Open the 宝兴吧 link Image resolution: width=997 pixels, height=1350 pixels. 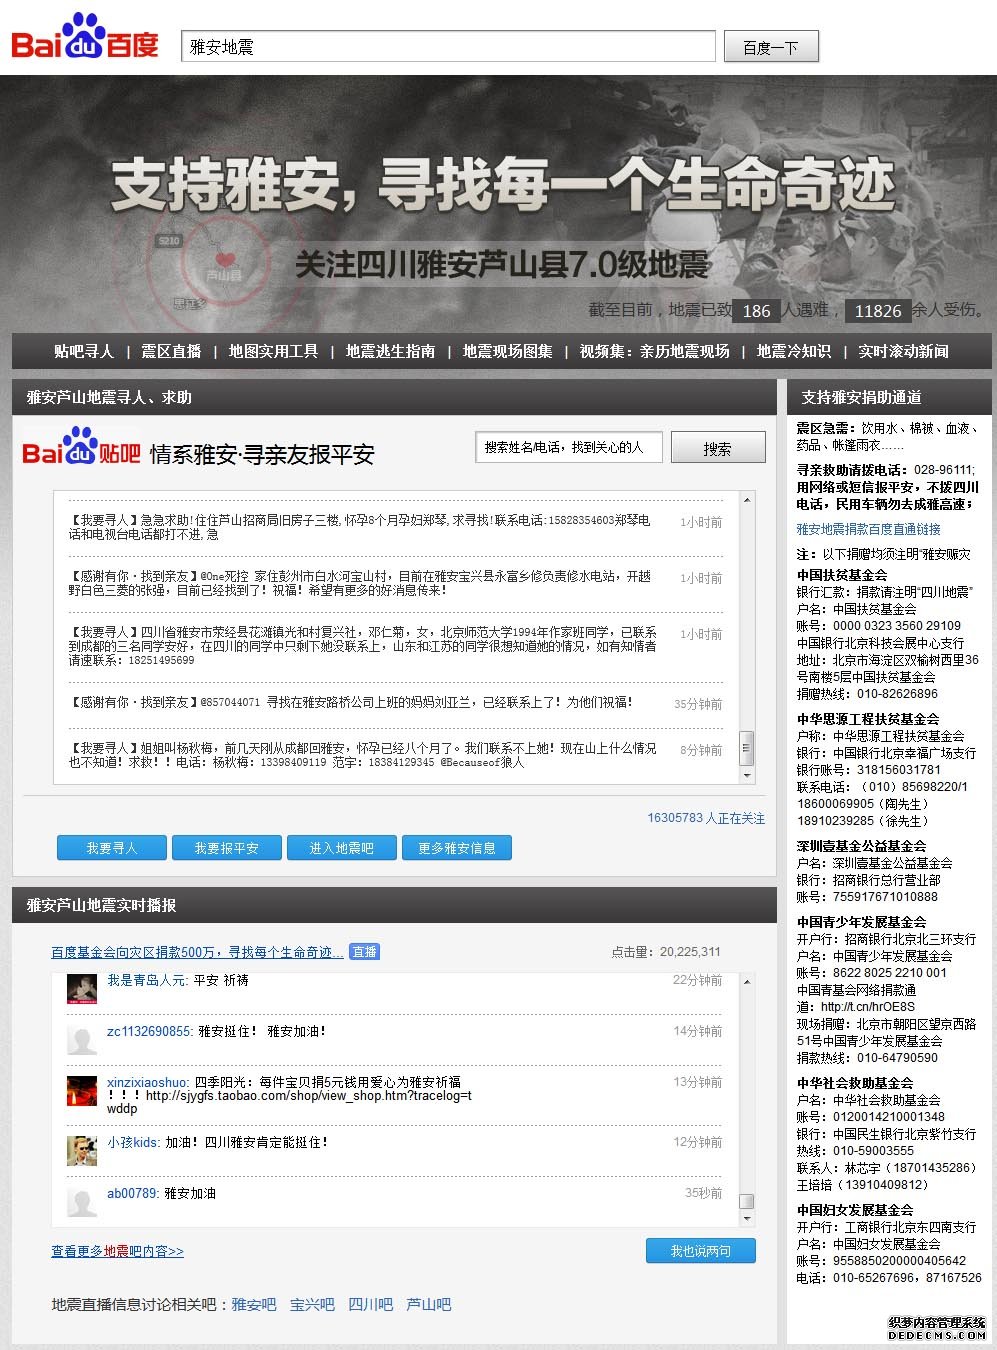pyautogui.click(x=312, y=1305)
